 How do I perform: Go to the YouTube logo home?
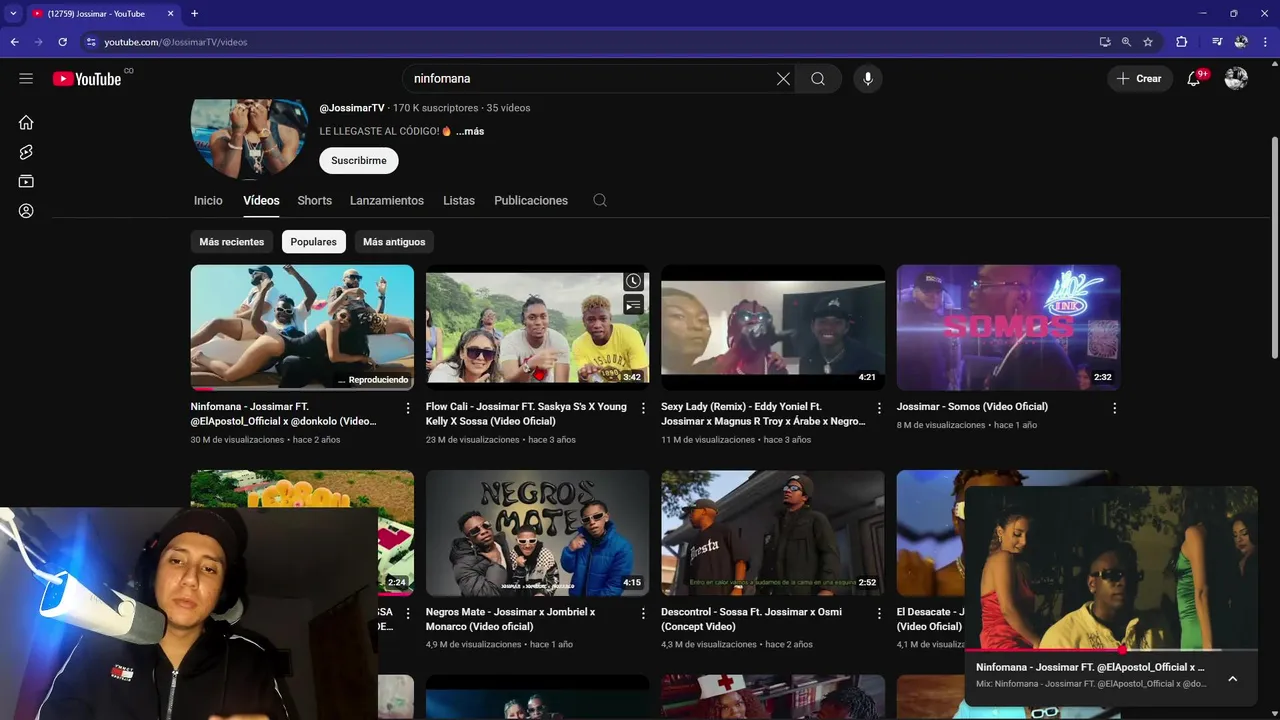87,78
